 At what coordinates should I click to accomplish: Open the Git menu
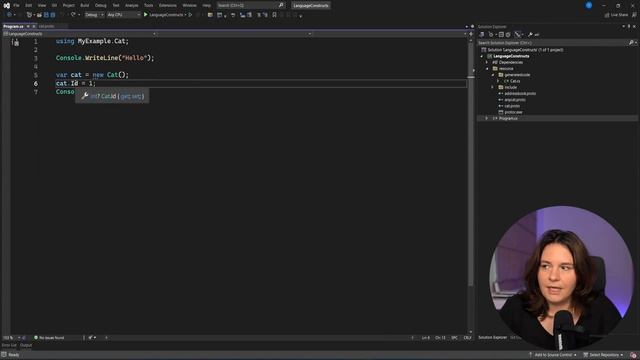[x=54, y=5]
